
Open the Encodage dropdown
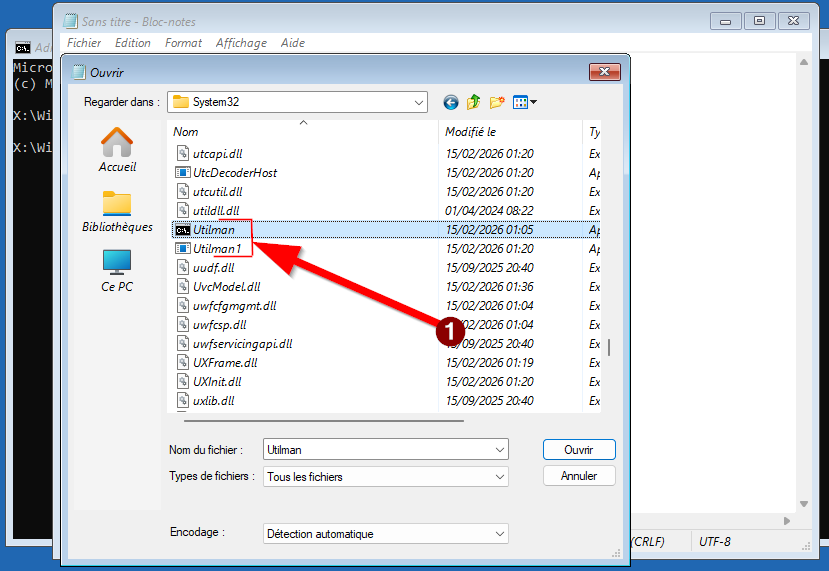coord(499,534)
